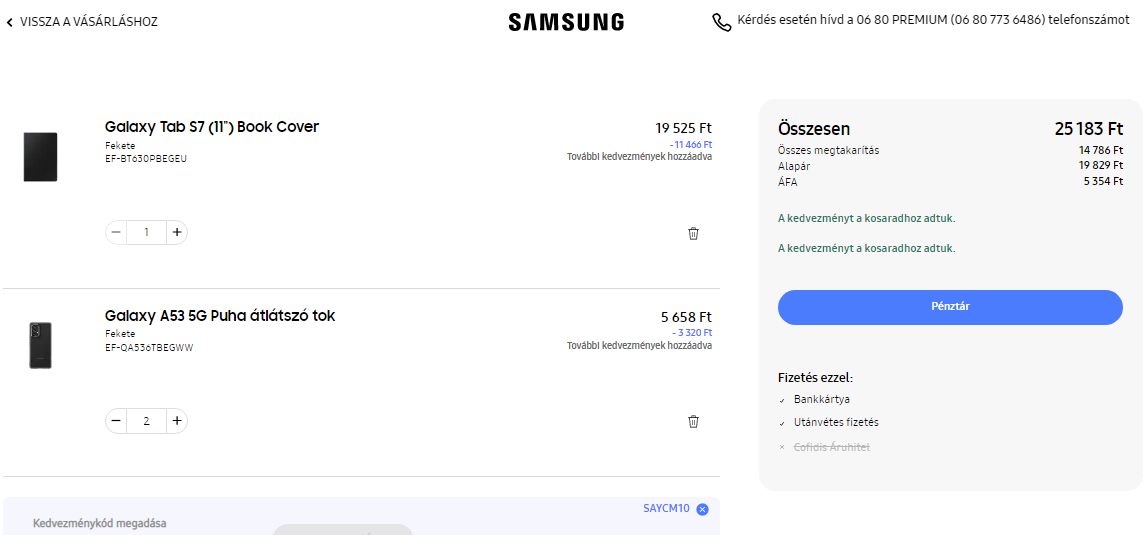Screen dimensions: 1143x535
Task: Click the premium phone number text
Action: [933, 20]
